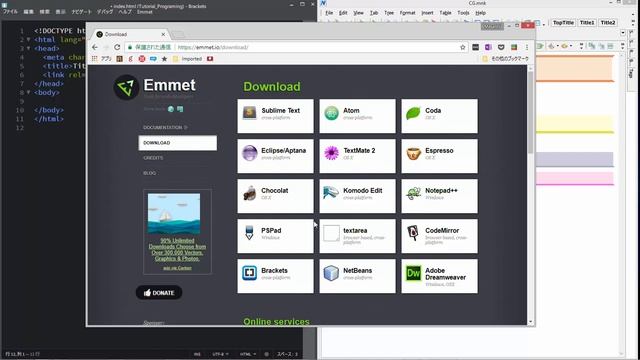The width and height of the screenshot is (640, 360).
Task: Open the Table menu in CG.mmk window
Action: (x=445, y=13)
